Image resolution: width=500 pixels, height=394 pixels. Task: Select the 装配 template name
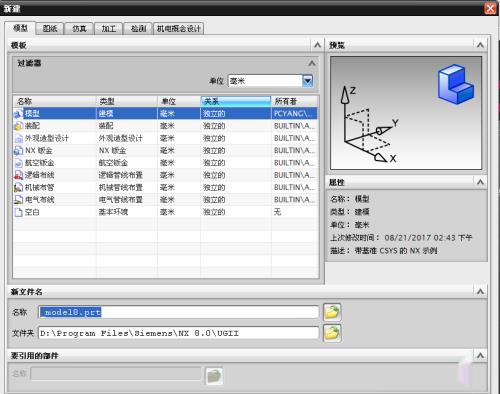32,126
